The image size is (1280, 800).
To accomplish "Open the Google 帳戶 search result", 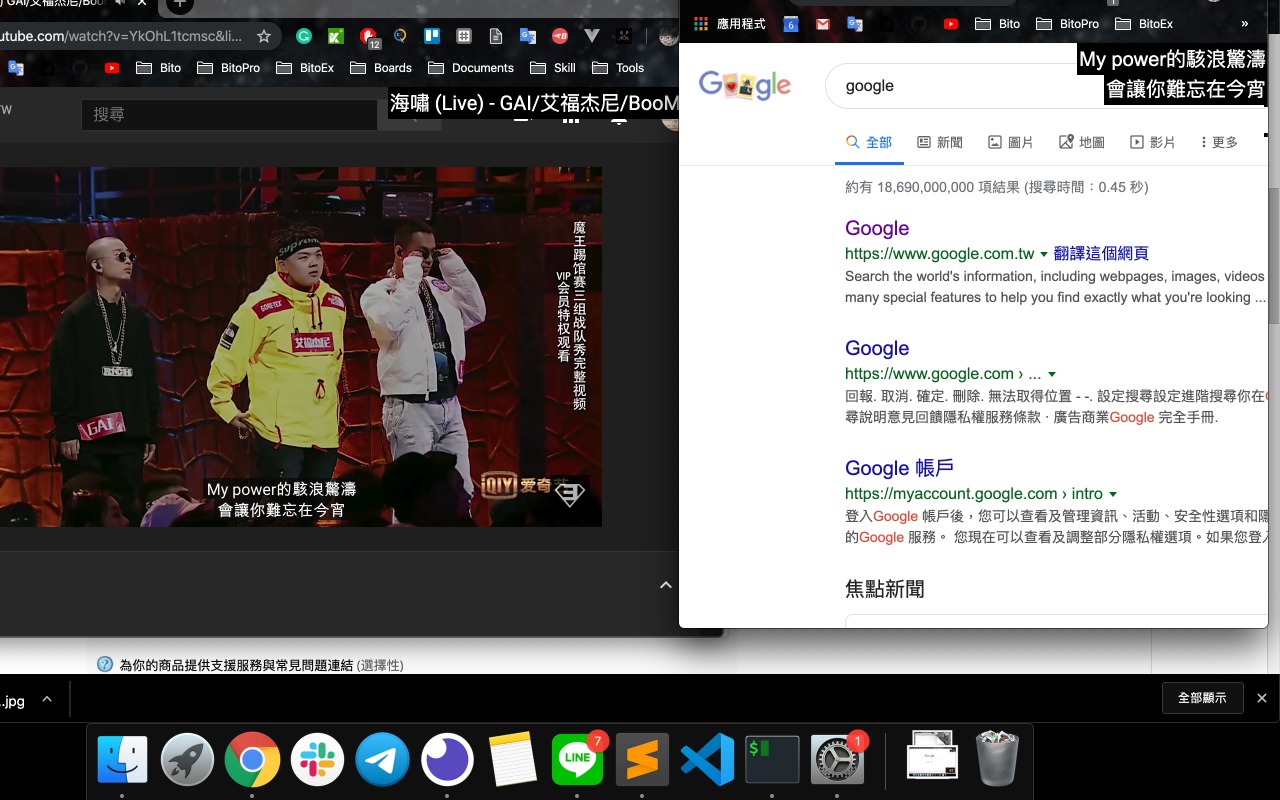I will tap(898, 468).
